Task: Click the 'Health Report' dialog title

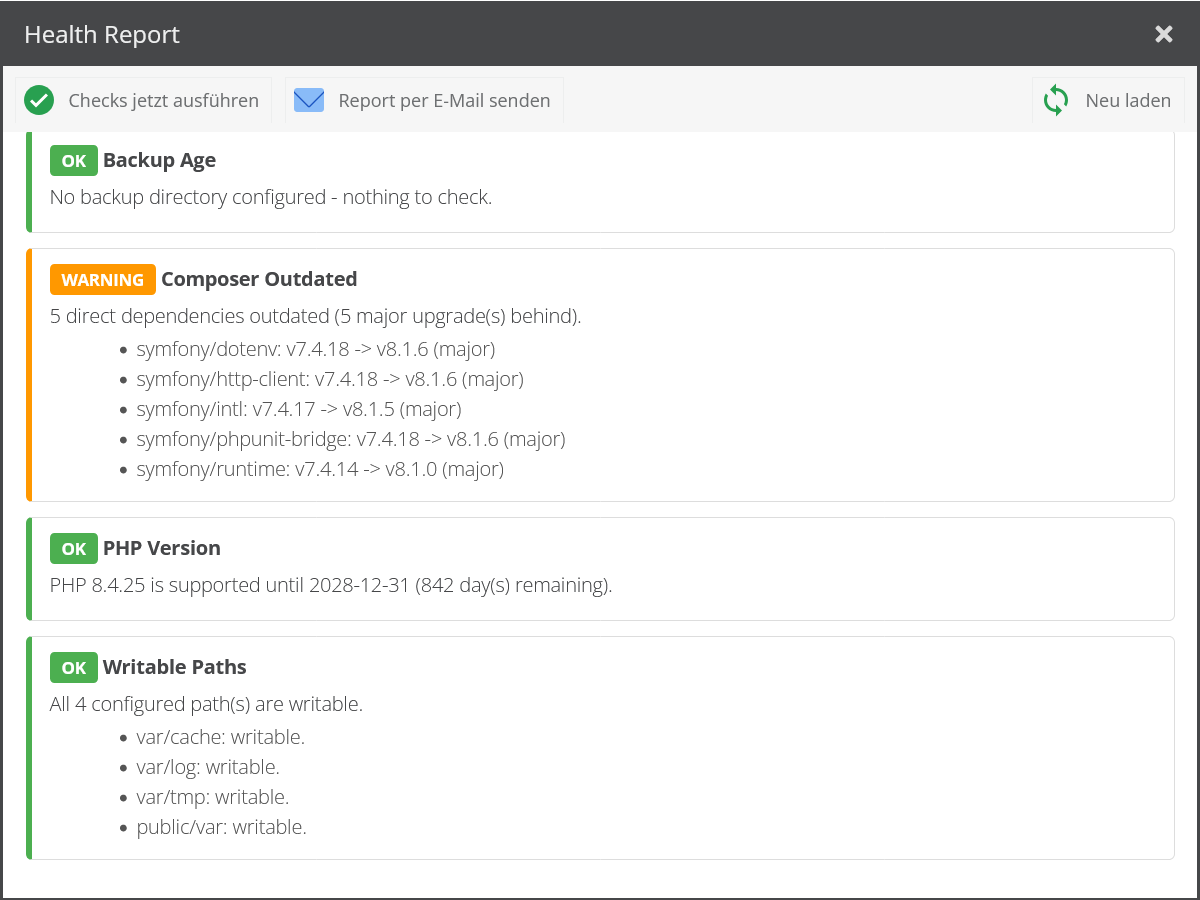Action: point(102,34)
